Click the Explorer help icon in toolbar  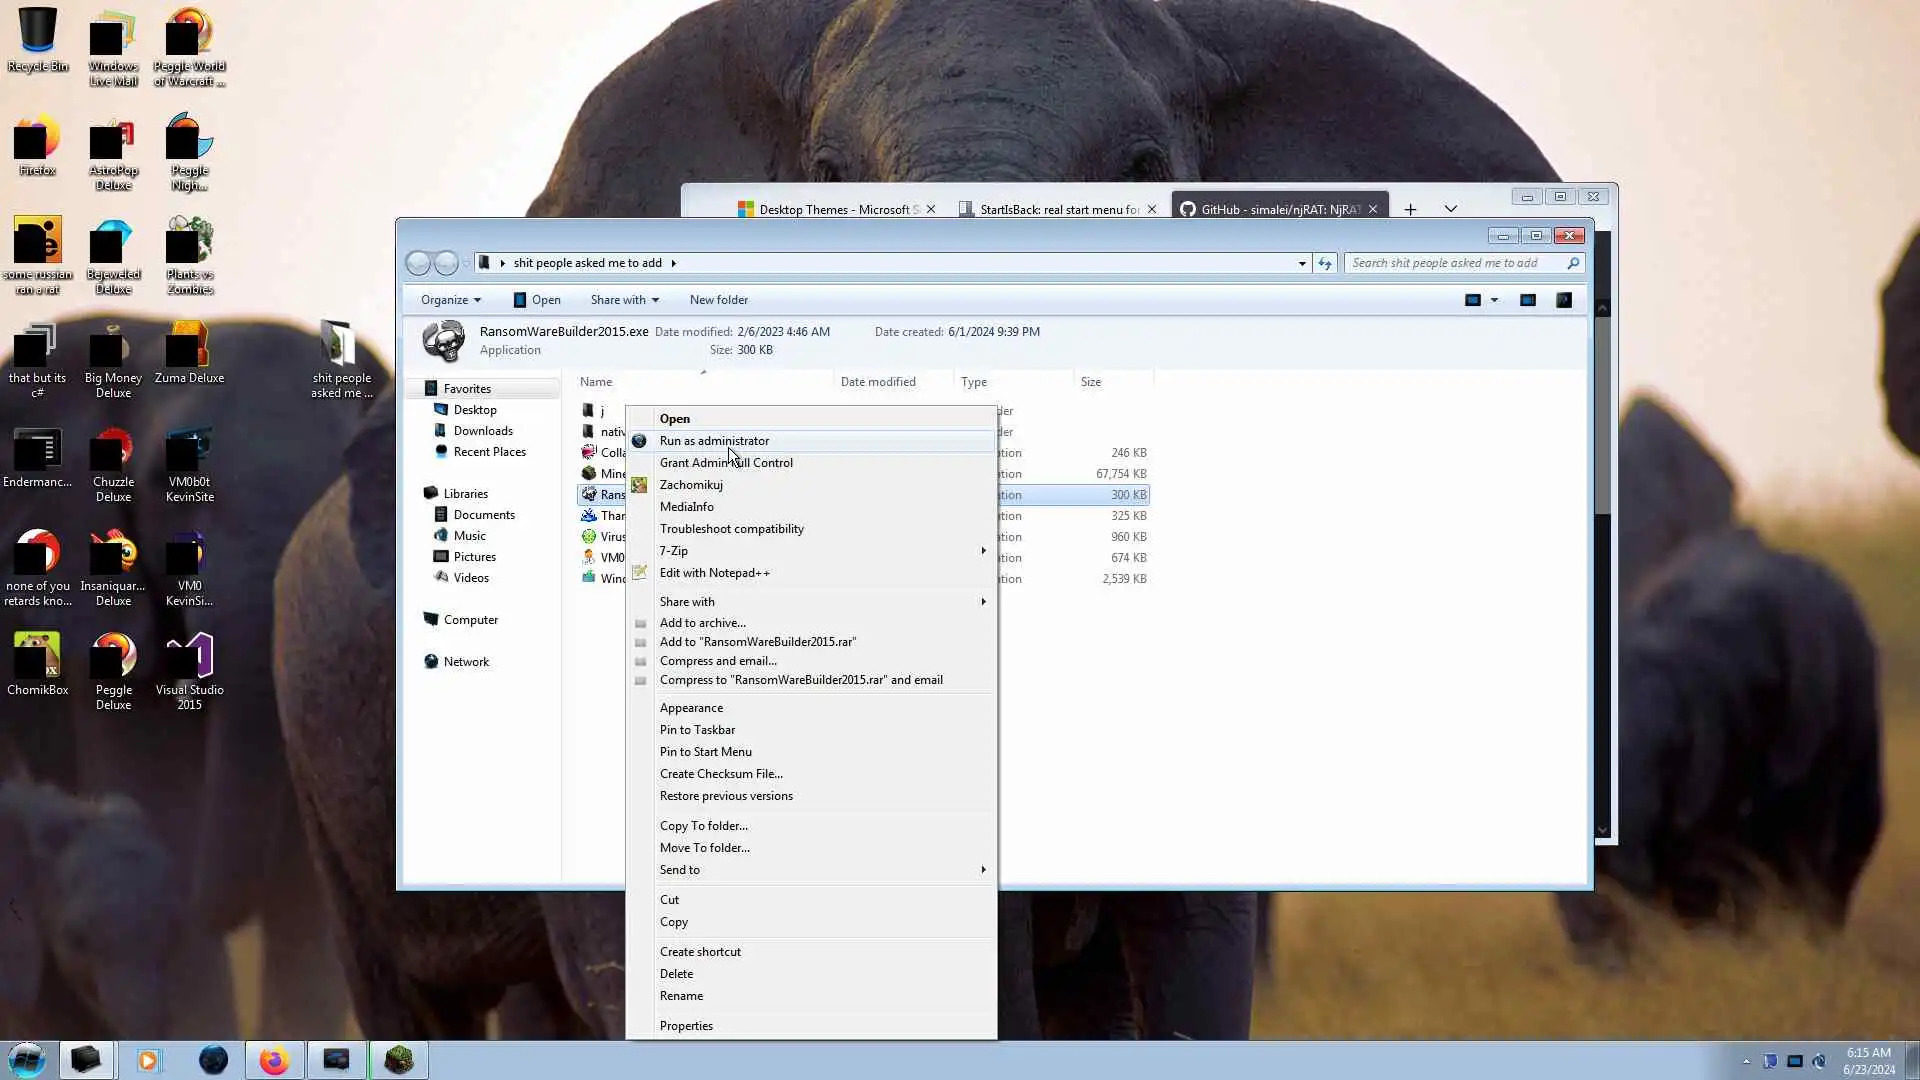pos(1564,300)
